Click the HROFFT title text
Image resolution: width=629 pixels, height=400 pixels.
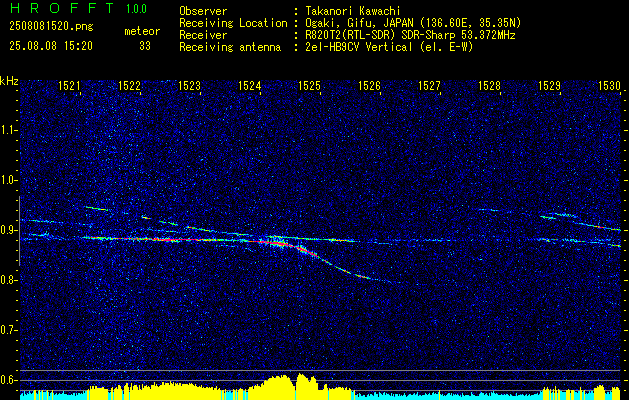(61, 8)
